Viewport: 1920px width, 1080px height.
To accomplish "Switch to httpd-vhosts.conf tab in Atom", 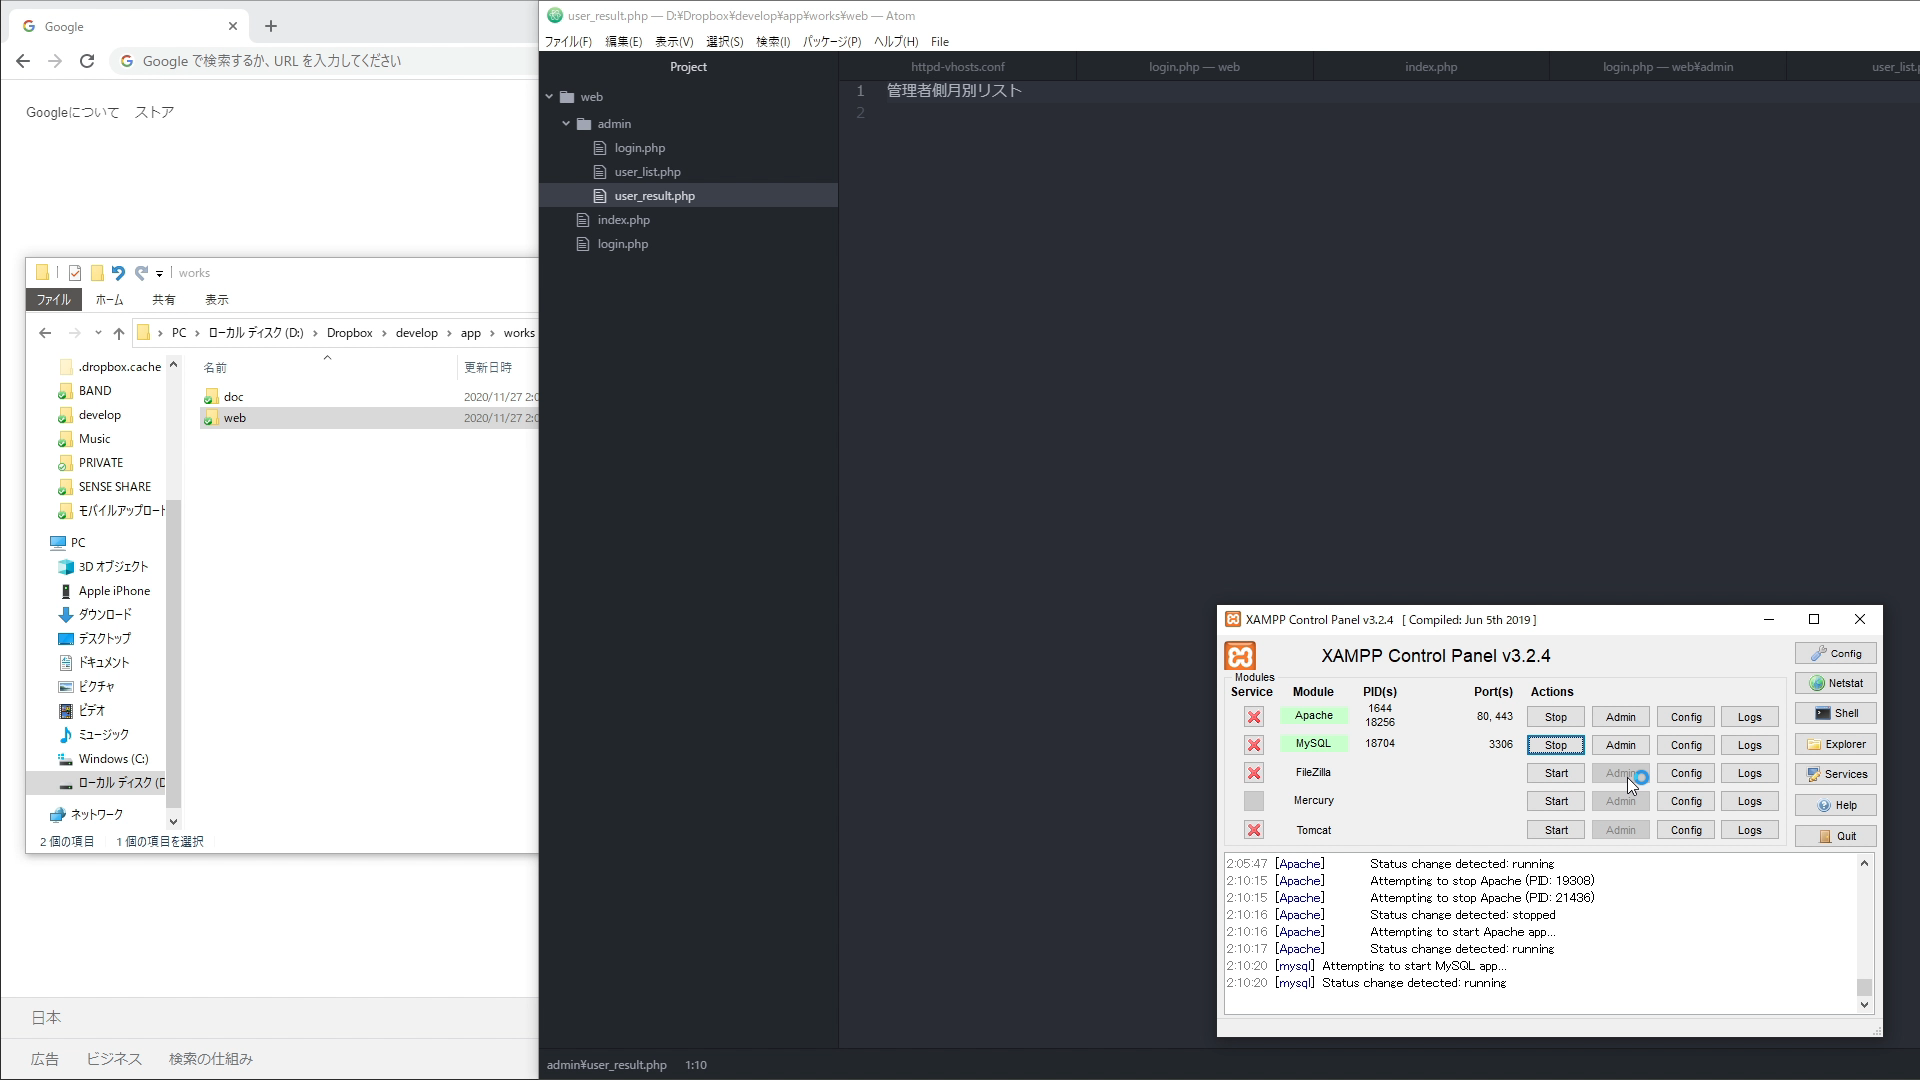I will 958,67.
